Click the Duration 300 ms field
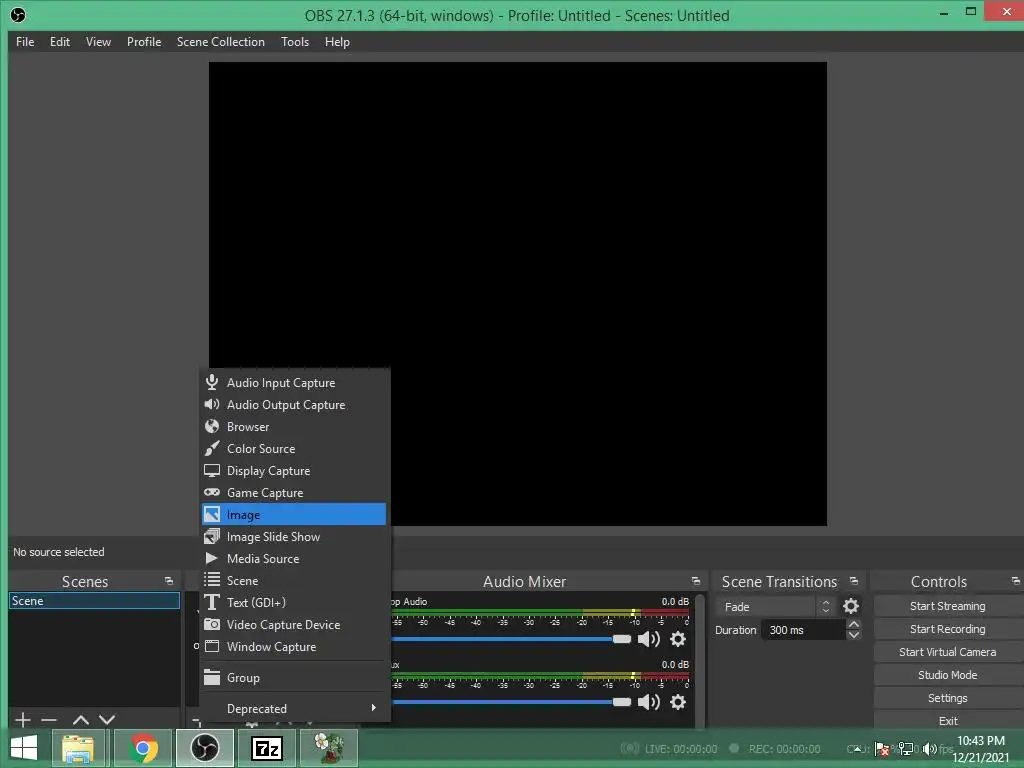The width and height of the screenshot is (1024, 768). [x=804, y=630]
